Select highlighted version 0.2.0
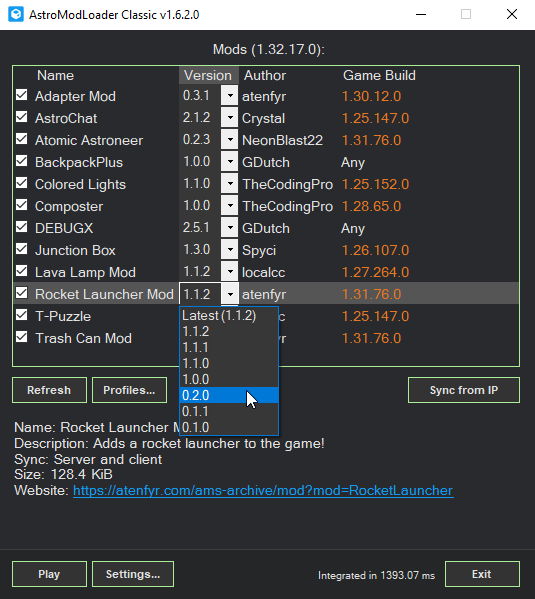535x599 pixels. 229,395
